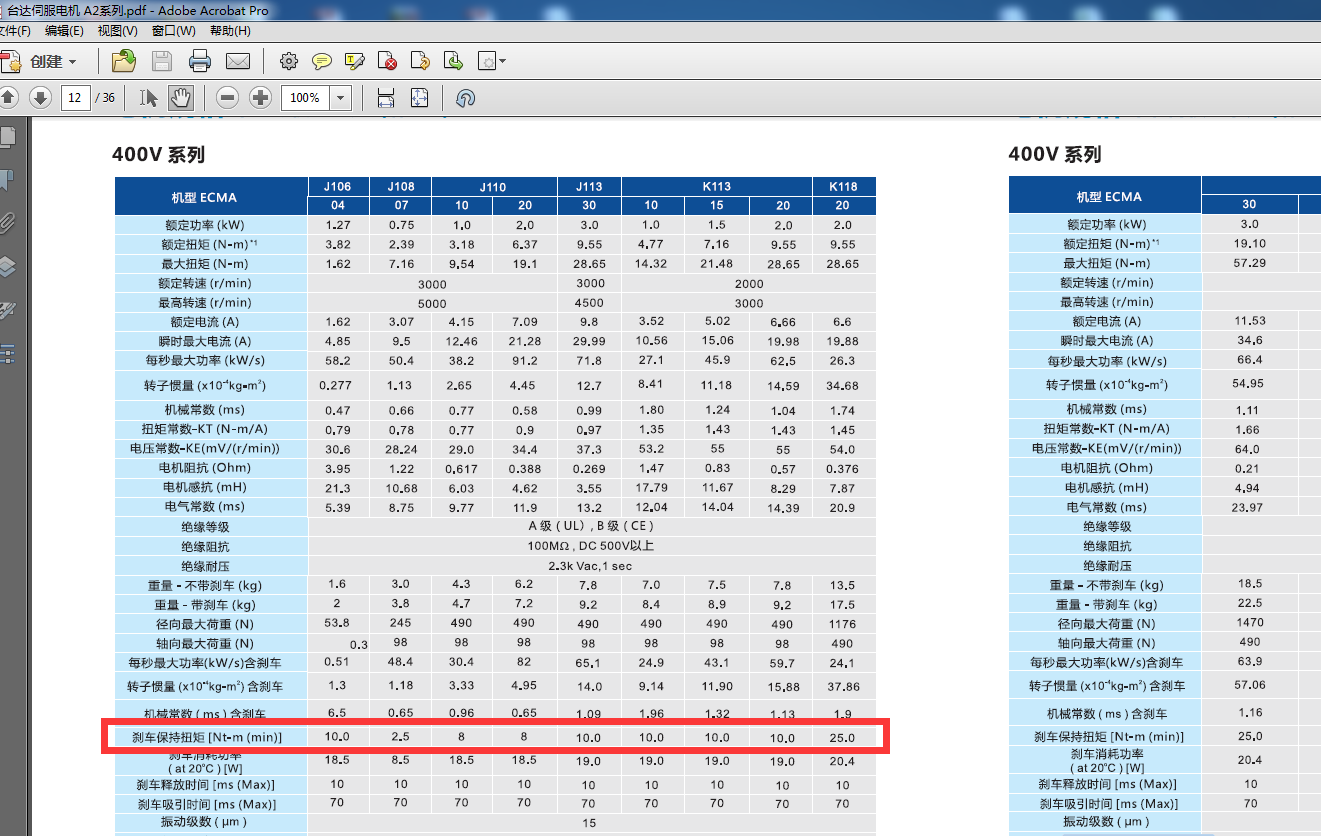
Task: Click the 电机感抗 (mH) label in left table
Action: coord(204,487)
